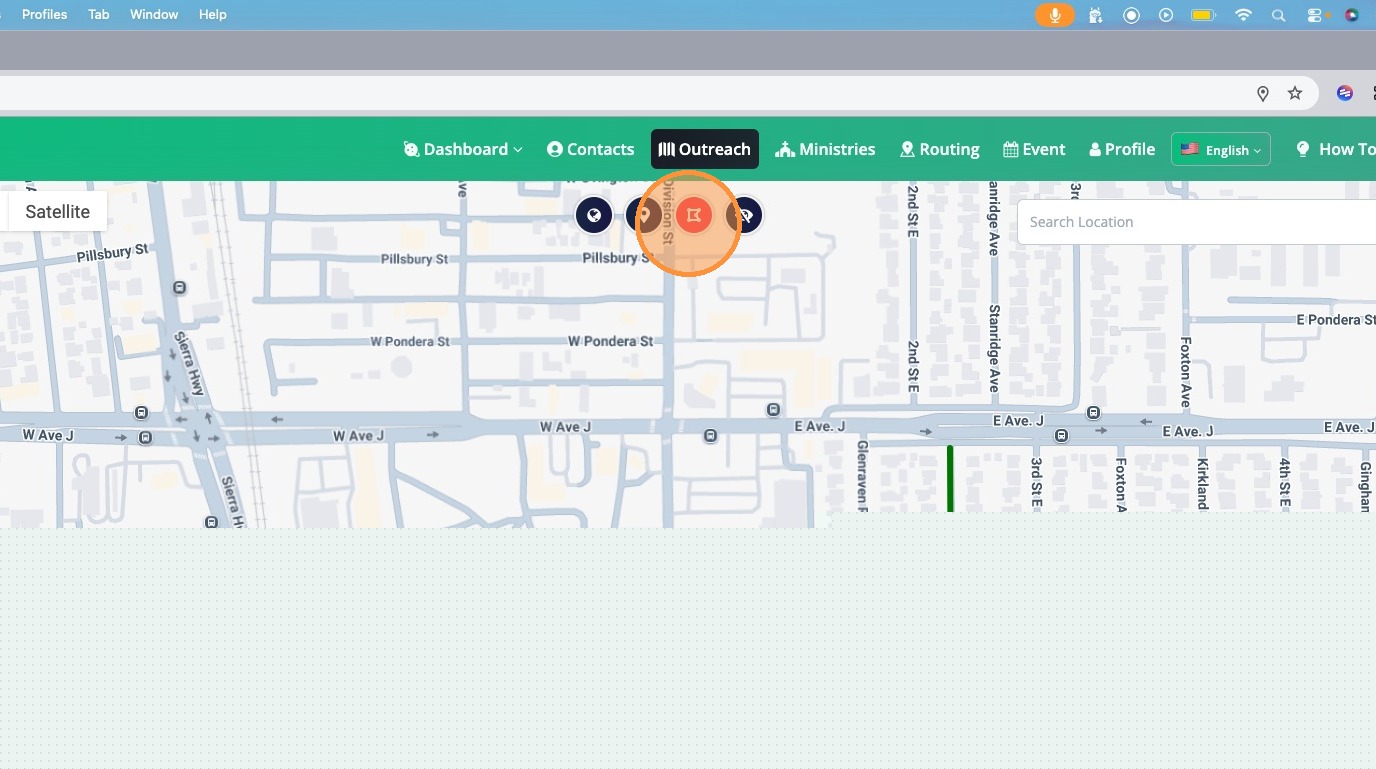
Task: Click the How To lightbulb icon
Action: 1303,149
